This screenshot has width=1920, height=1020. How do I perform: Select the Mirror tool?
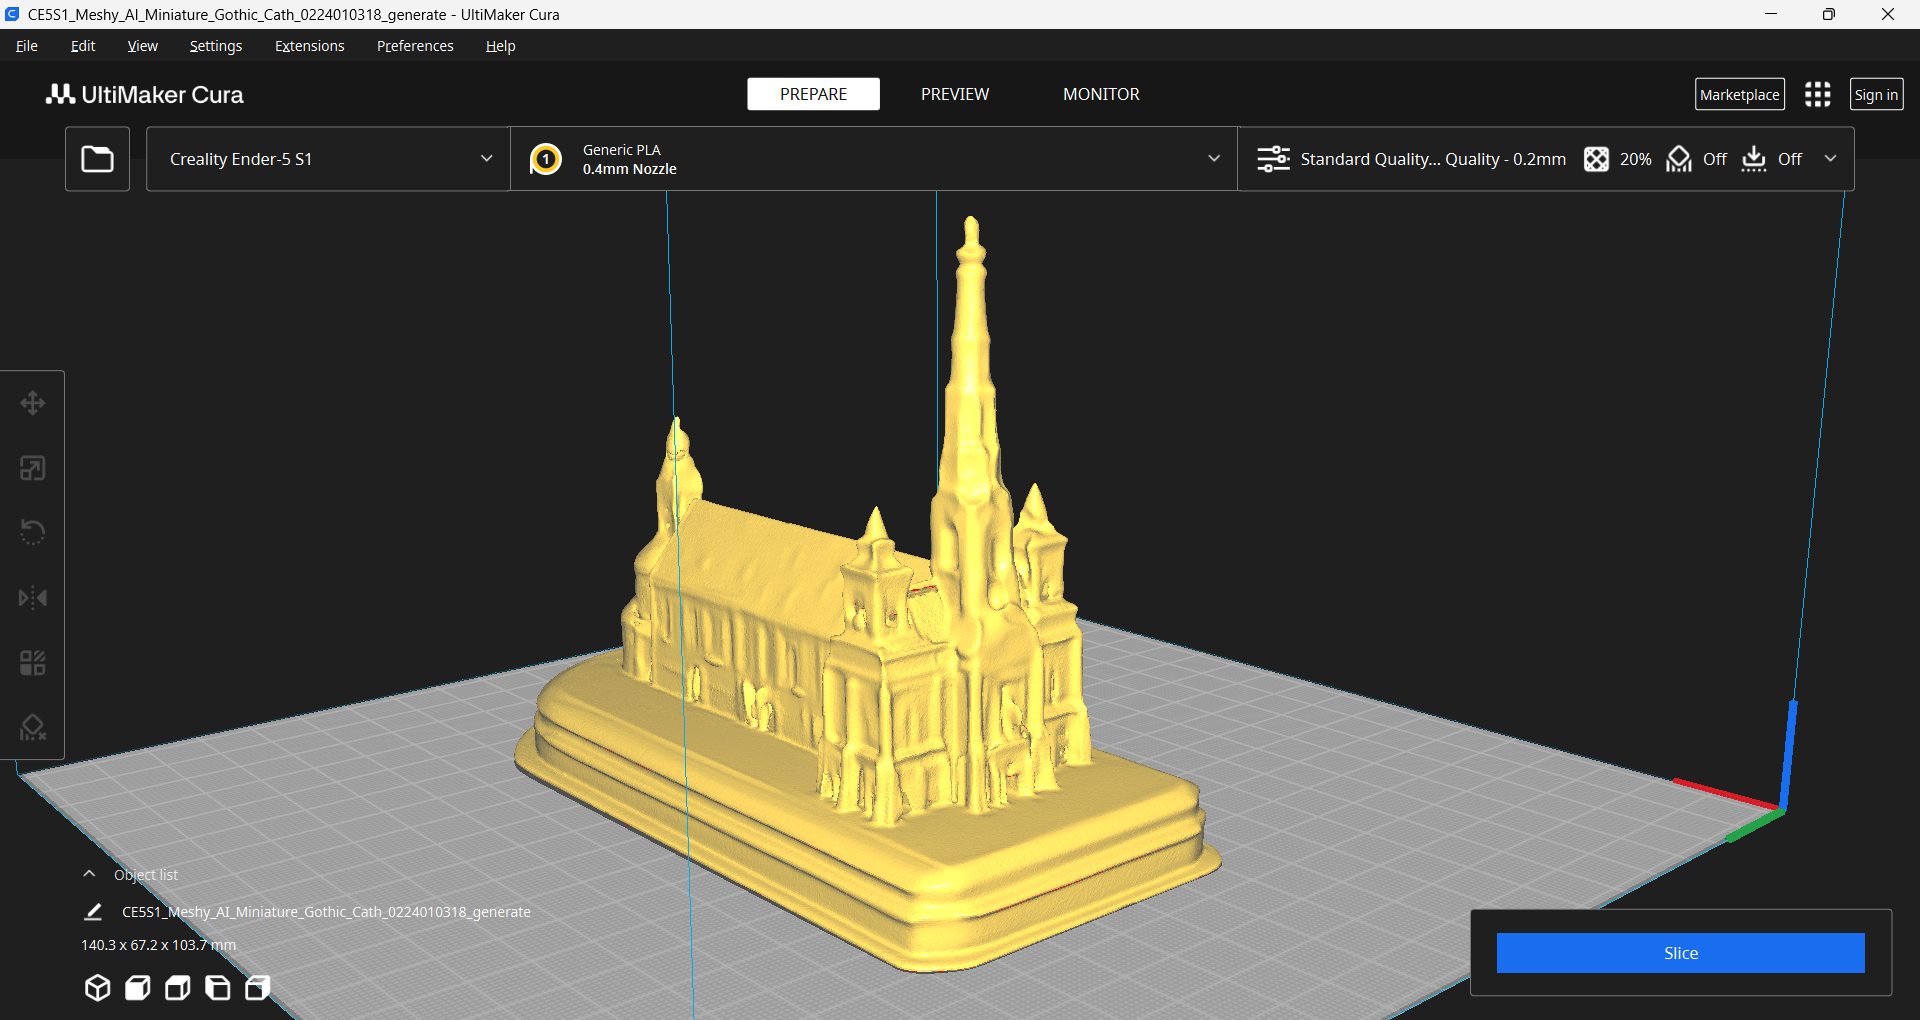pos(33,597)
